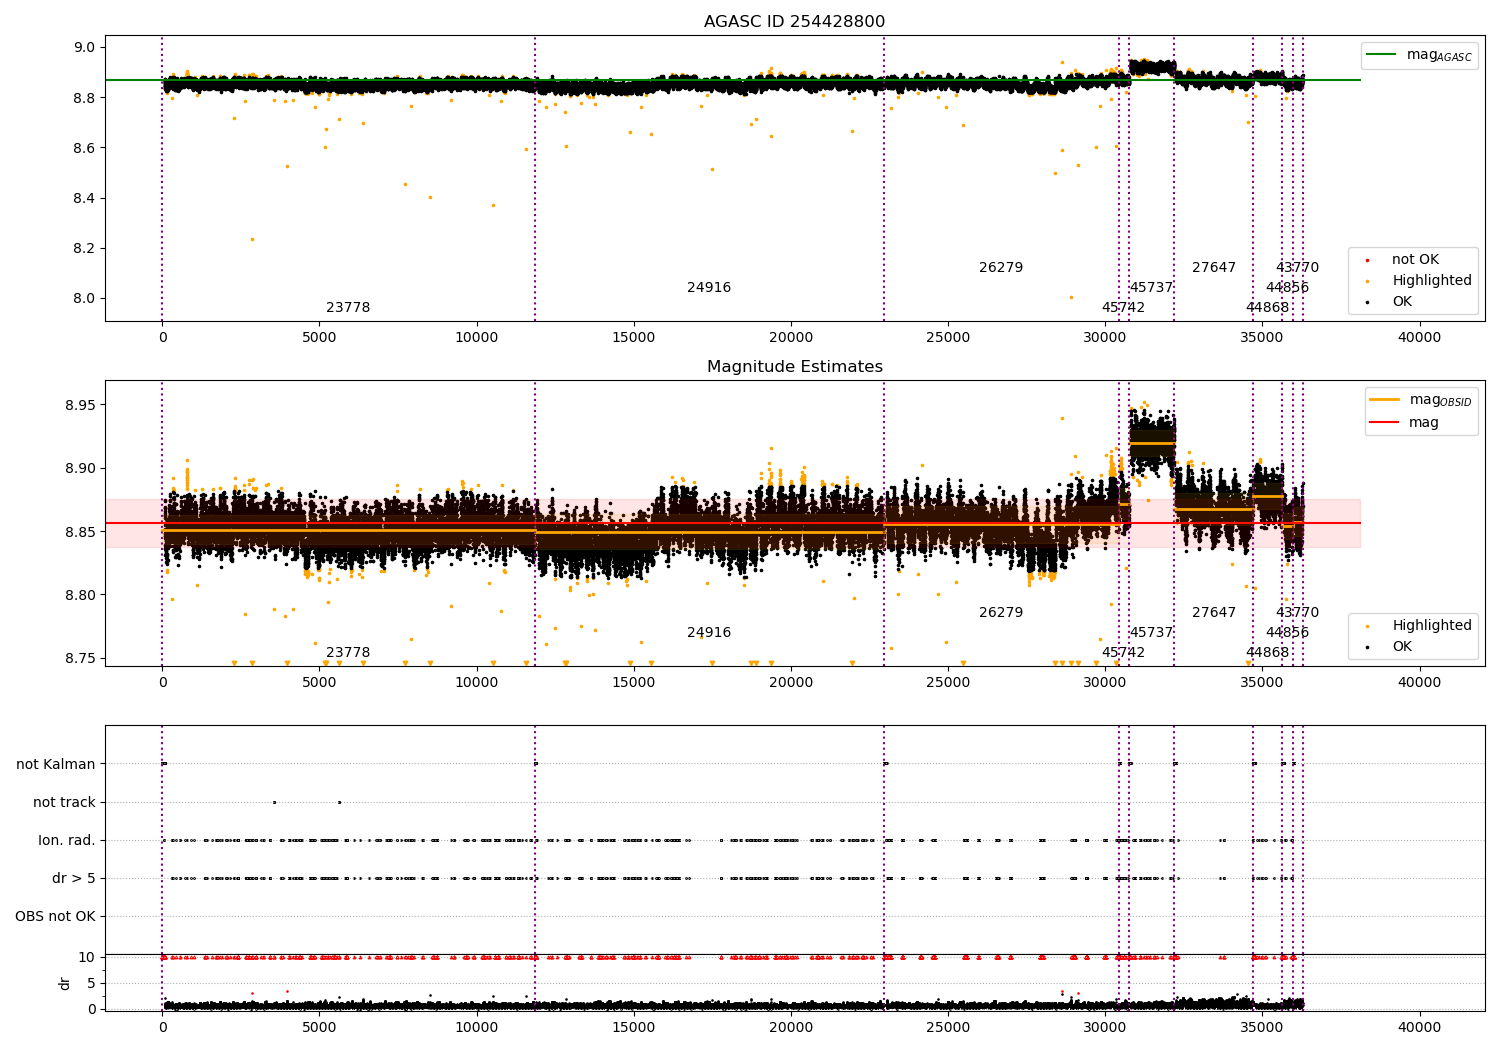The height and width of the screenshot is (1050, 1500).
Task: Click obsid label 43770 in the middle plot
Action: (1297, 613)
